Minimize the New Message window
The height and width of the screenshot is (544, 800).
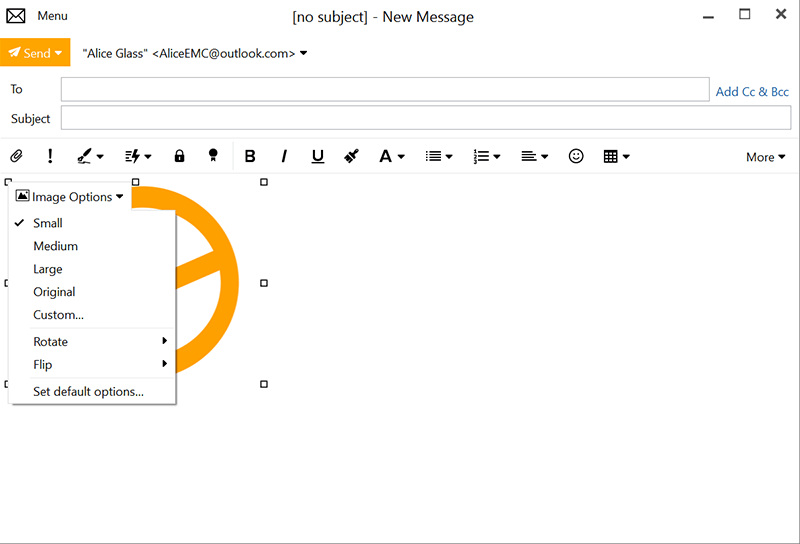point(708,16)
